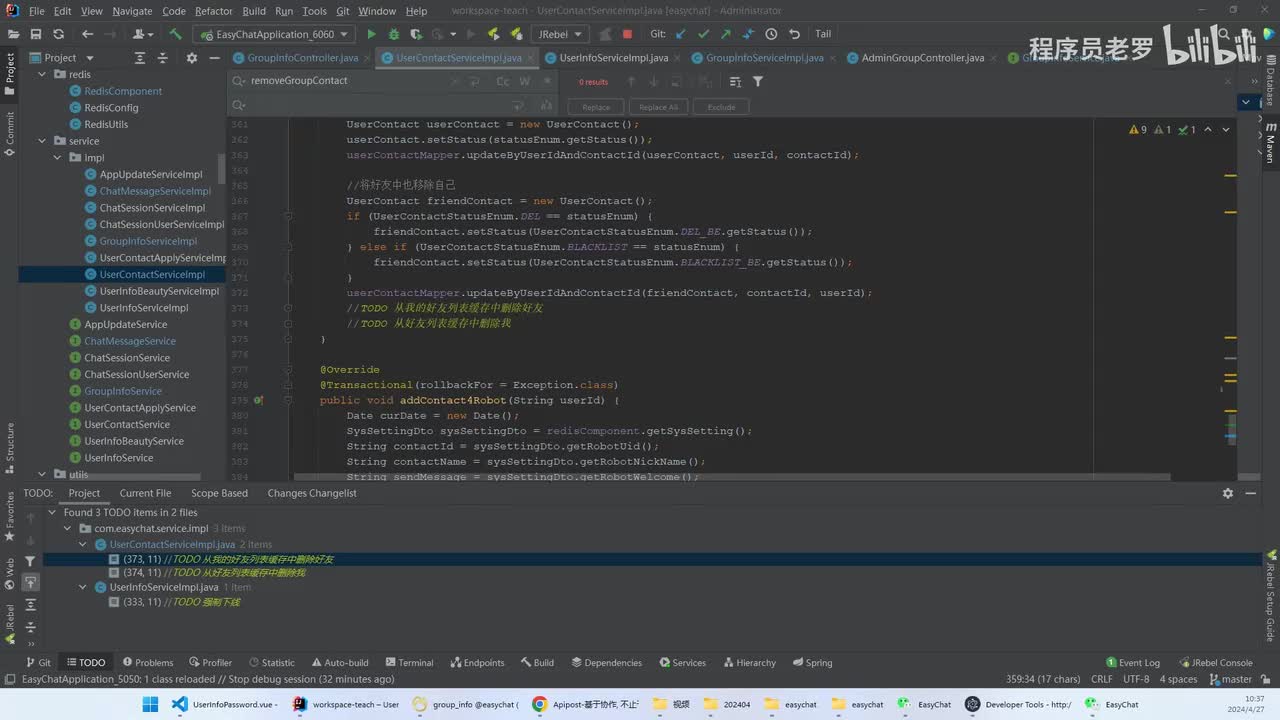Open Git history clock icon
The height and width of the screenshot is (720, 1280).
click(771, 34)
